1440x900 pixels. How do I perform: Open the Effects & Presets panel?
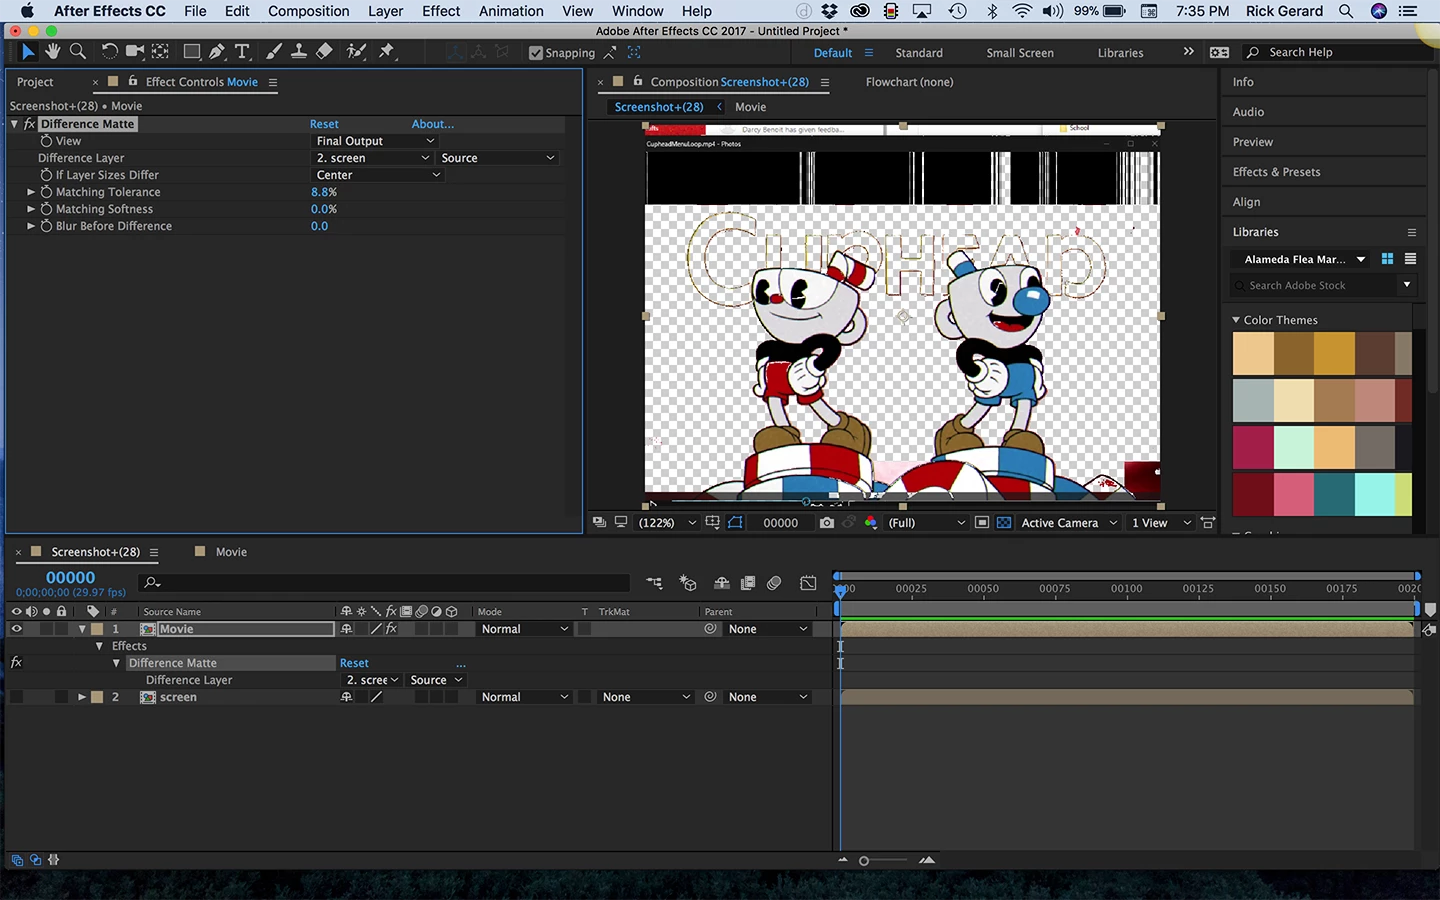click(x=1276, y=172)
